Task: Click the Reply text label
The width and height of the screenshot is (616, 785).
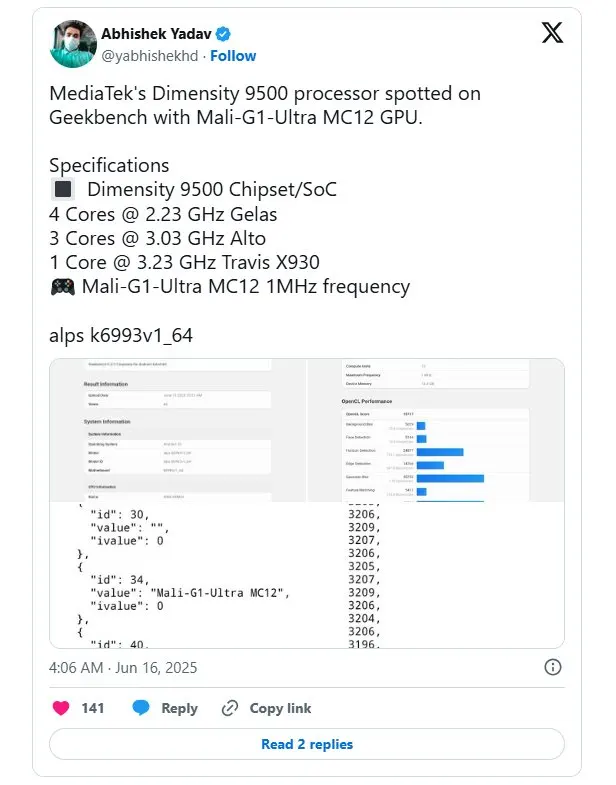Action: tap(179, 708)
